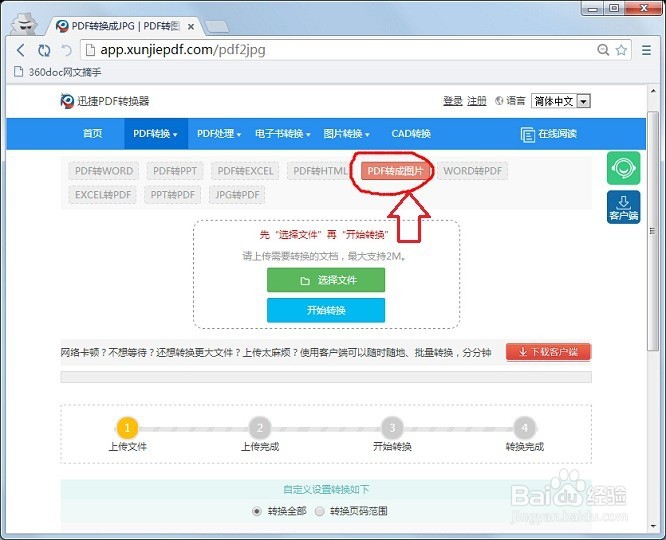Click the 语言 globe icon

pos(499,101)
